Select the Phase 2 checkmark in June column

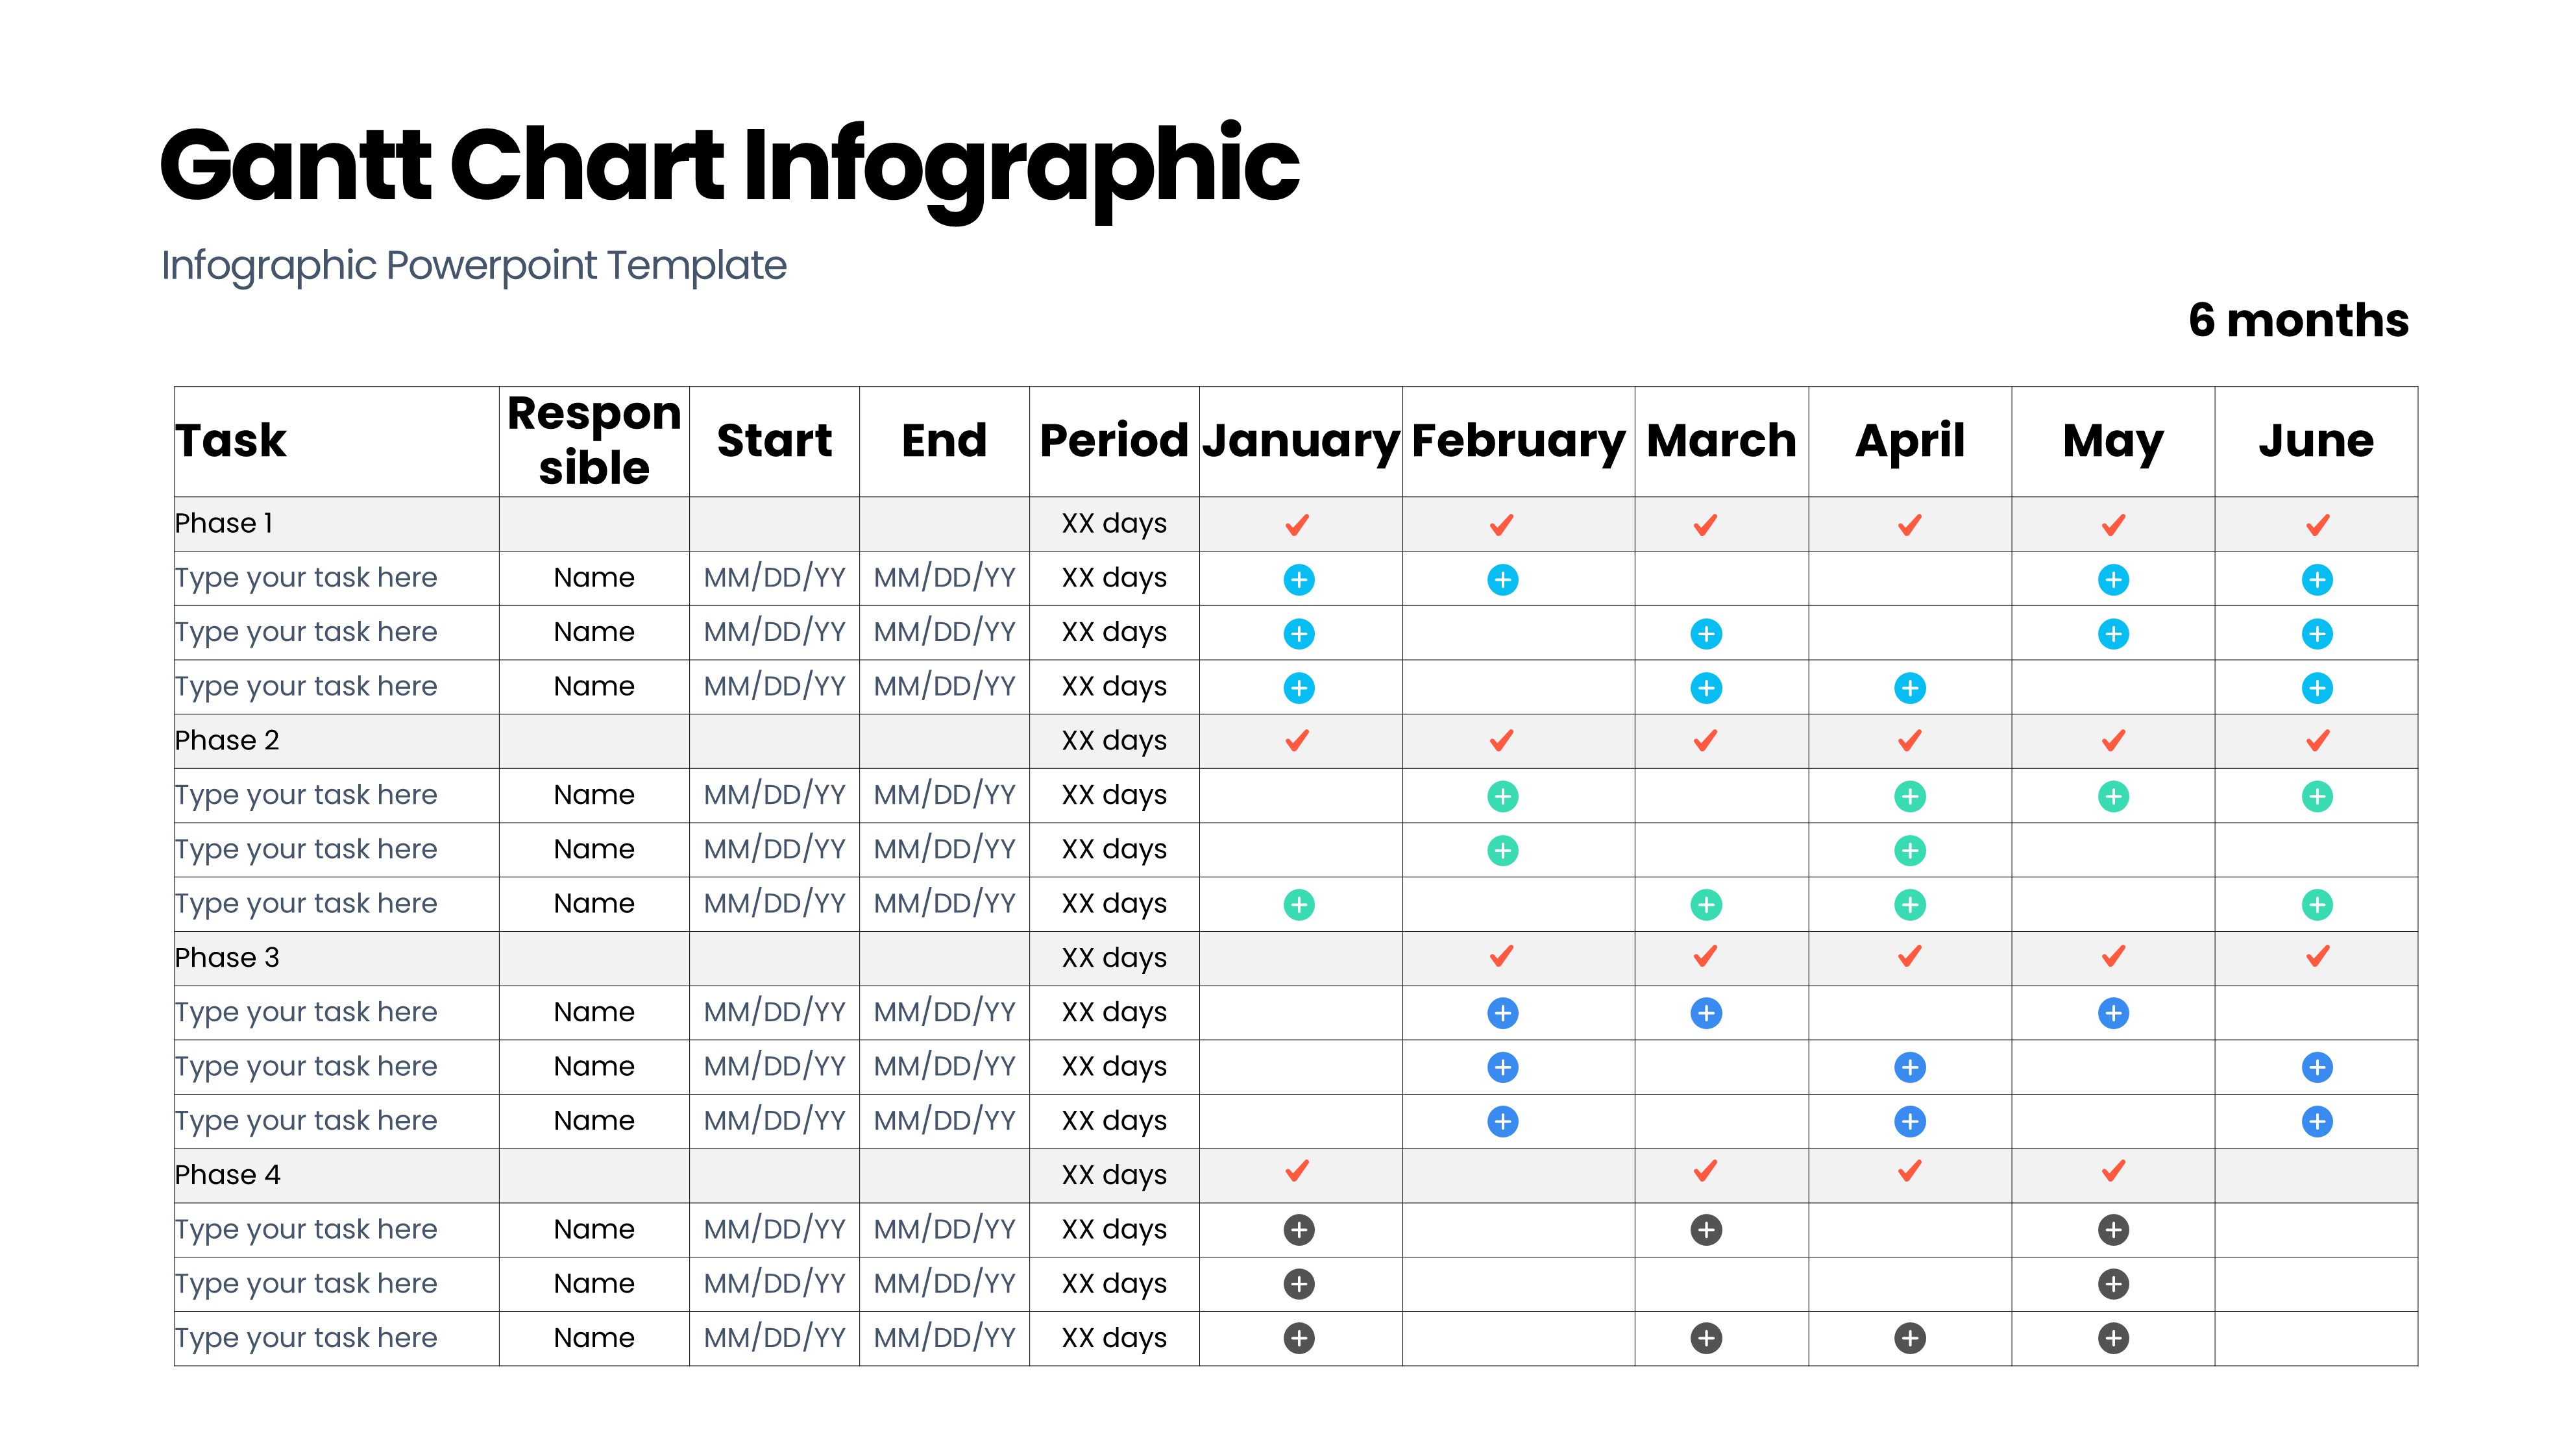tap(2317, 741)
